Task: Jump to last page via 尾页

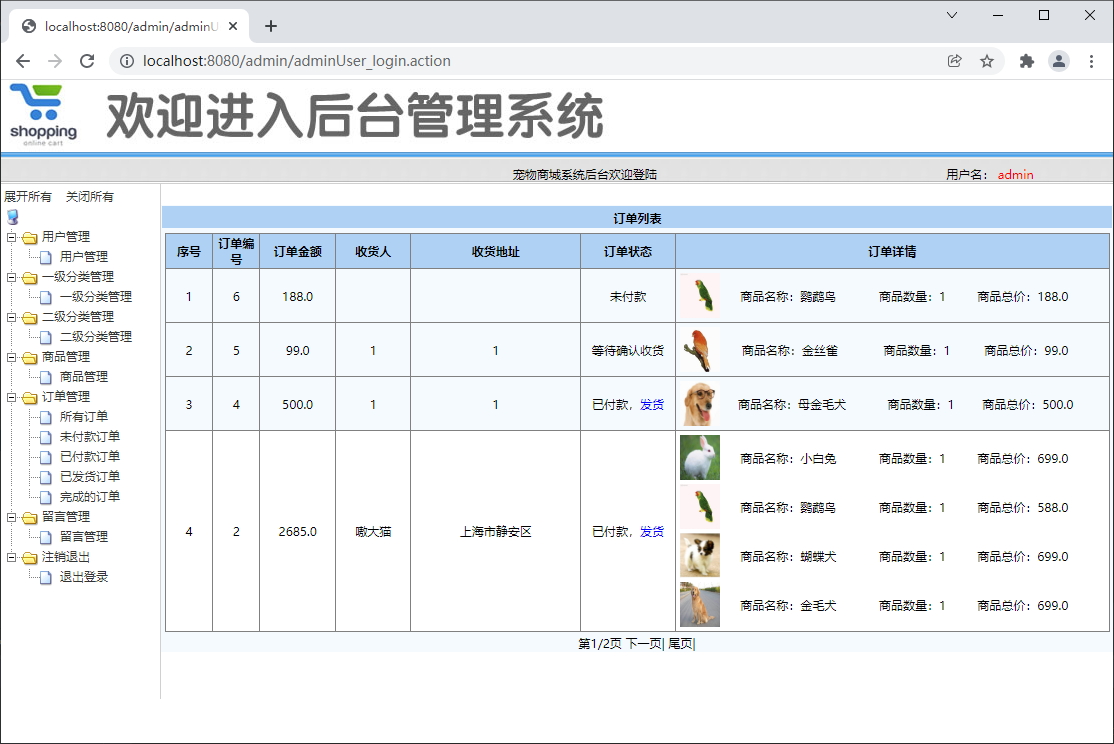Action: tap(681, 643)
